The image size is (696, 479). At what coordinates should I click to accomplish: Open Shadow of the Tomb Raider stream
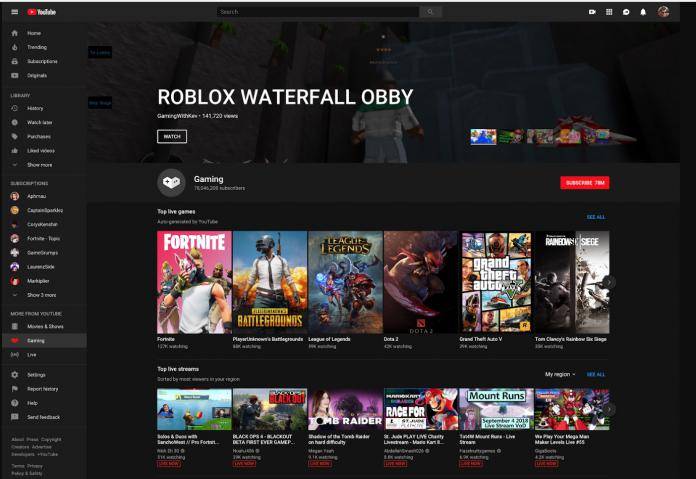(x=345, y=409)
